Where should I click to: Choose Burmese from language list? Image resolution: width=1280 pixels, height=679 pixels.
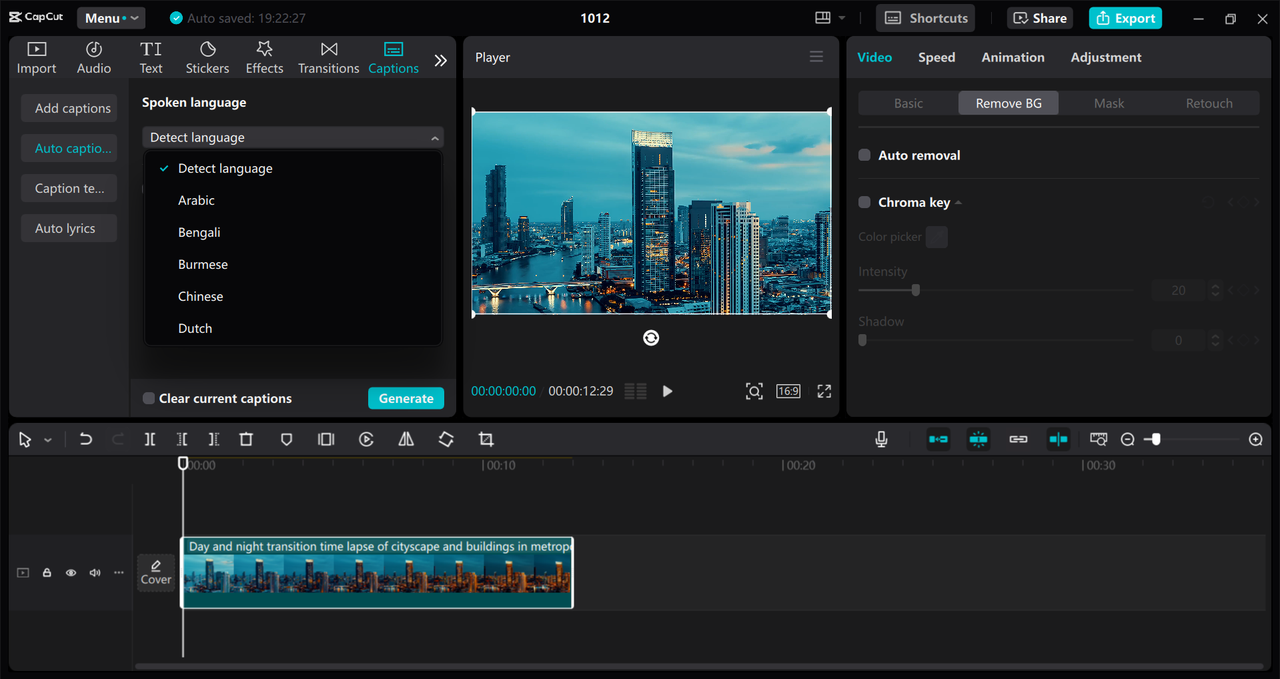pyautogui.click(x=293, y=264)
